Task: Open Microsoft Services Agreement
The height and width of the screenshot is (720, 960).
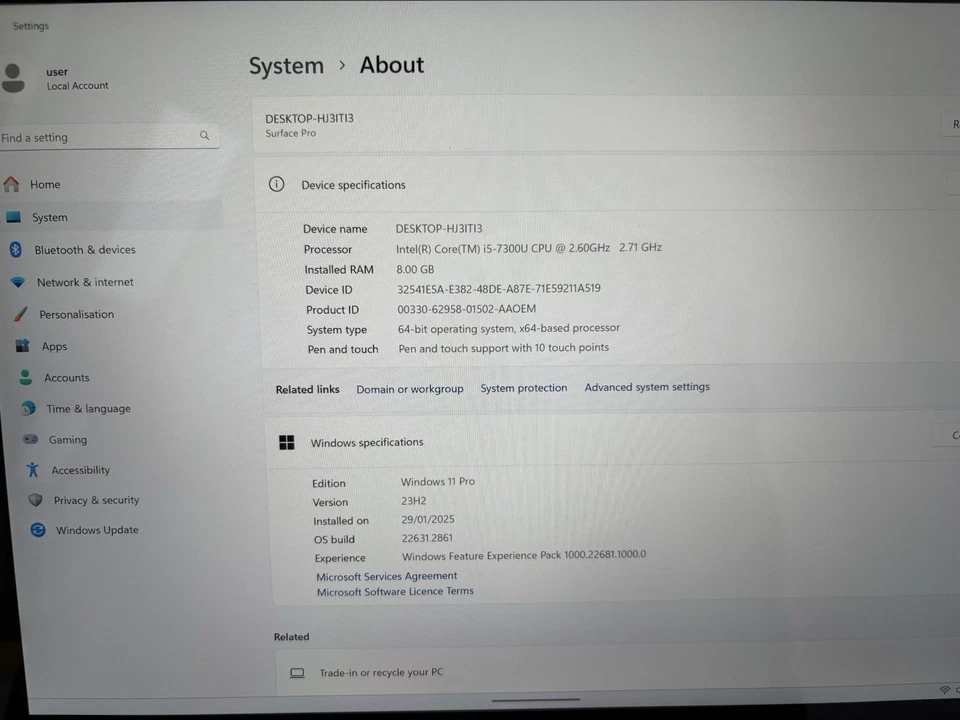Action: click(x=387, y=576)
